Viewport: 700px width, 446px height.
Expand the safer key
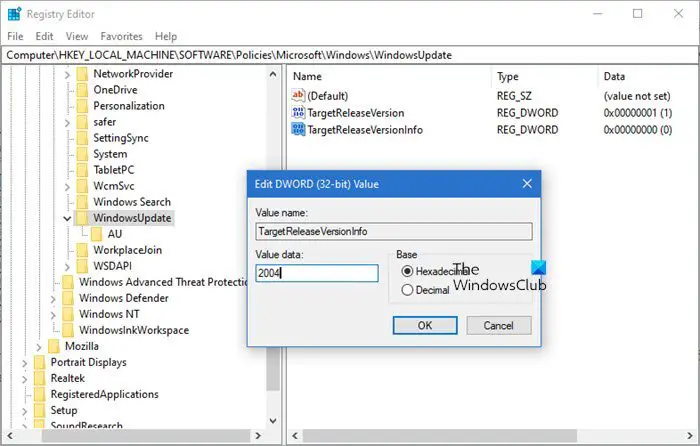click(67, 122)
